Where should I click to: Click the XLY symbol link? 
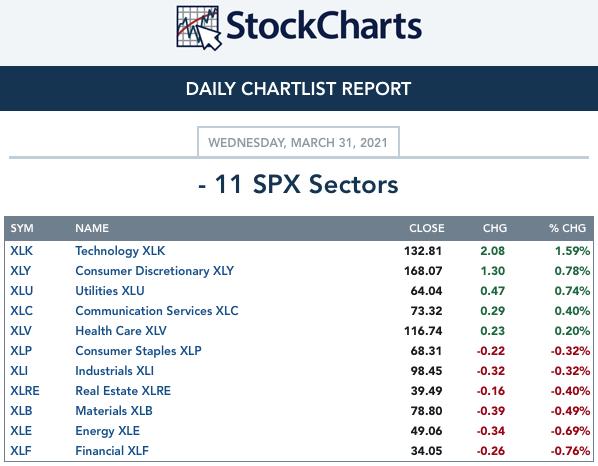[x=20, y=271]
